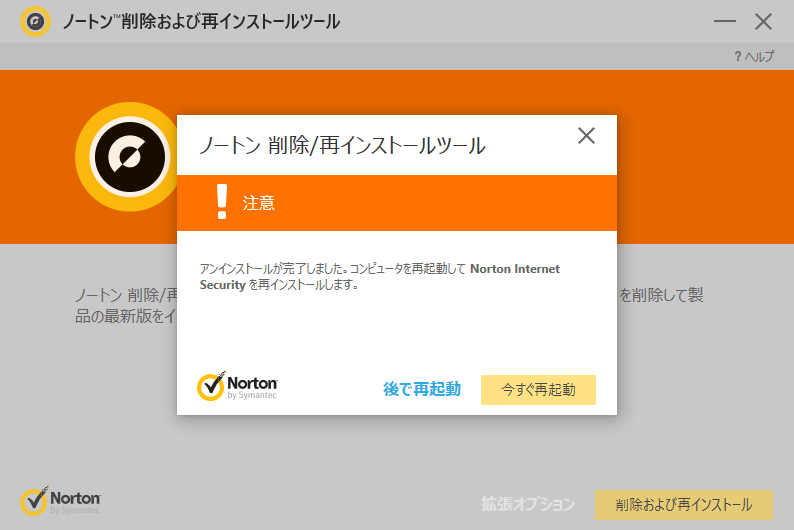794x530 pixels.
Task: Click the Norton logo inside the dialog
Action: (237, 386)
